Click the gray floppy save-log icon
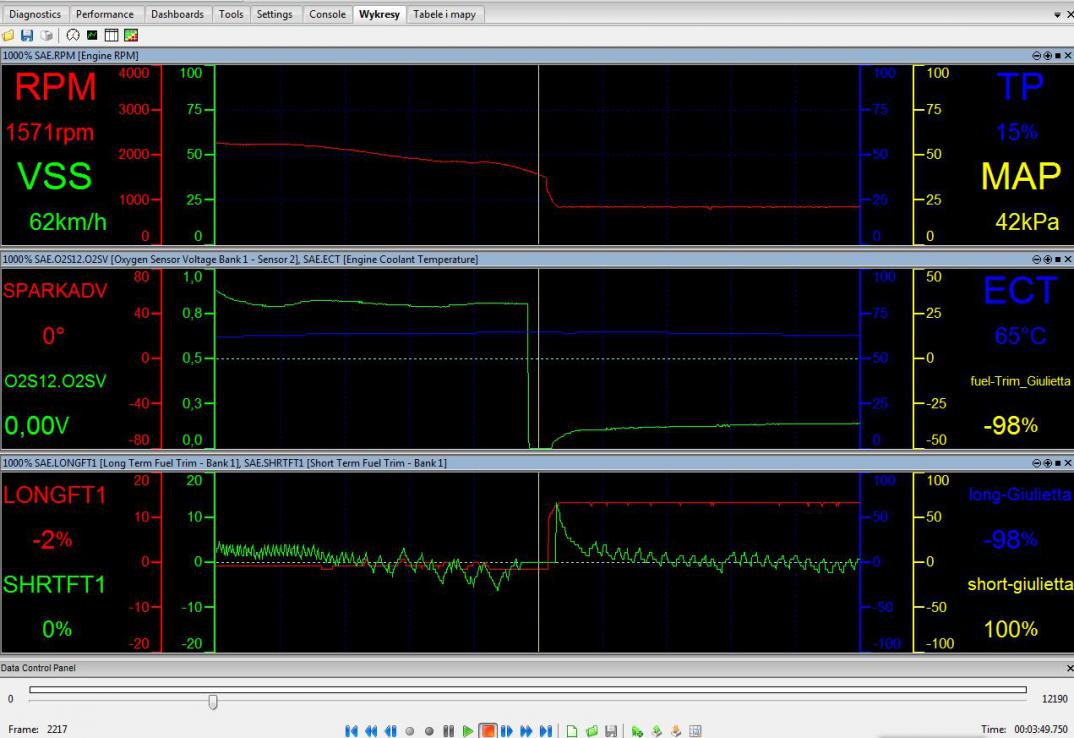 click(611, 730)
